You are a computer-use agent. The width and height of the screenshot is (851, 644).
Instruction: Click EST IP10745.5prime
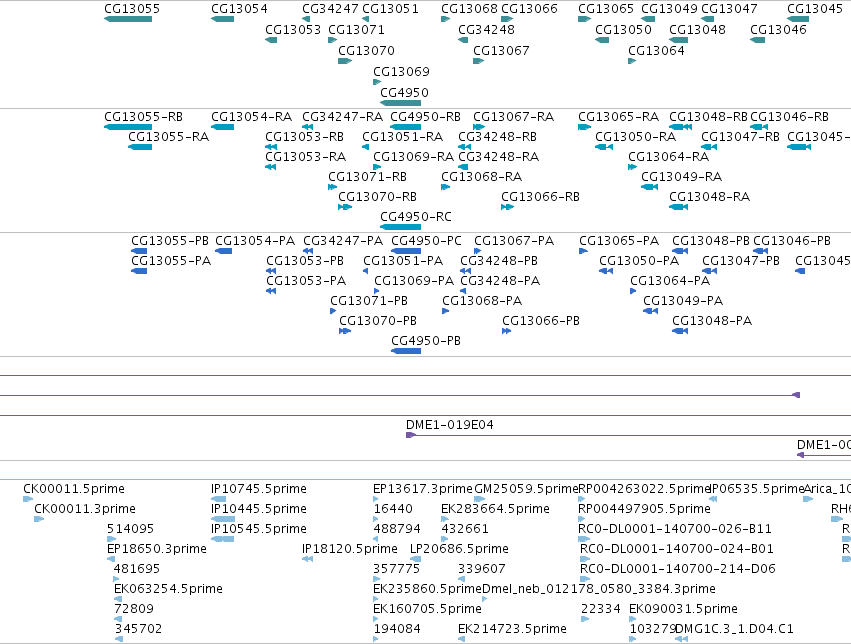point(259,489)
